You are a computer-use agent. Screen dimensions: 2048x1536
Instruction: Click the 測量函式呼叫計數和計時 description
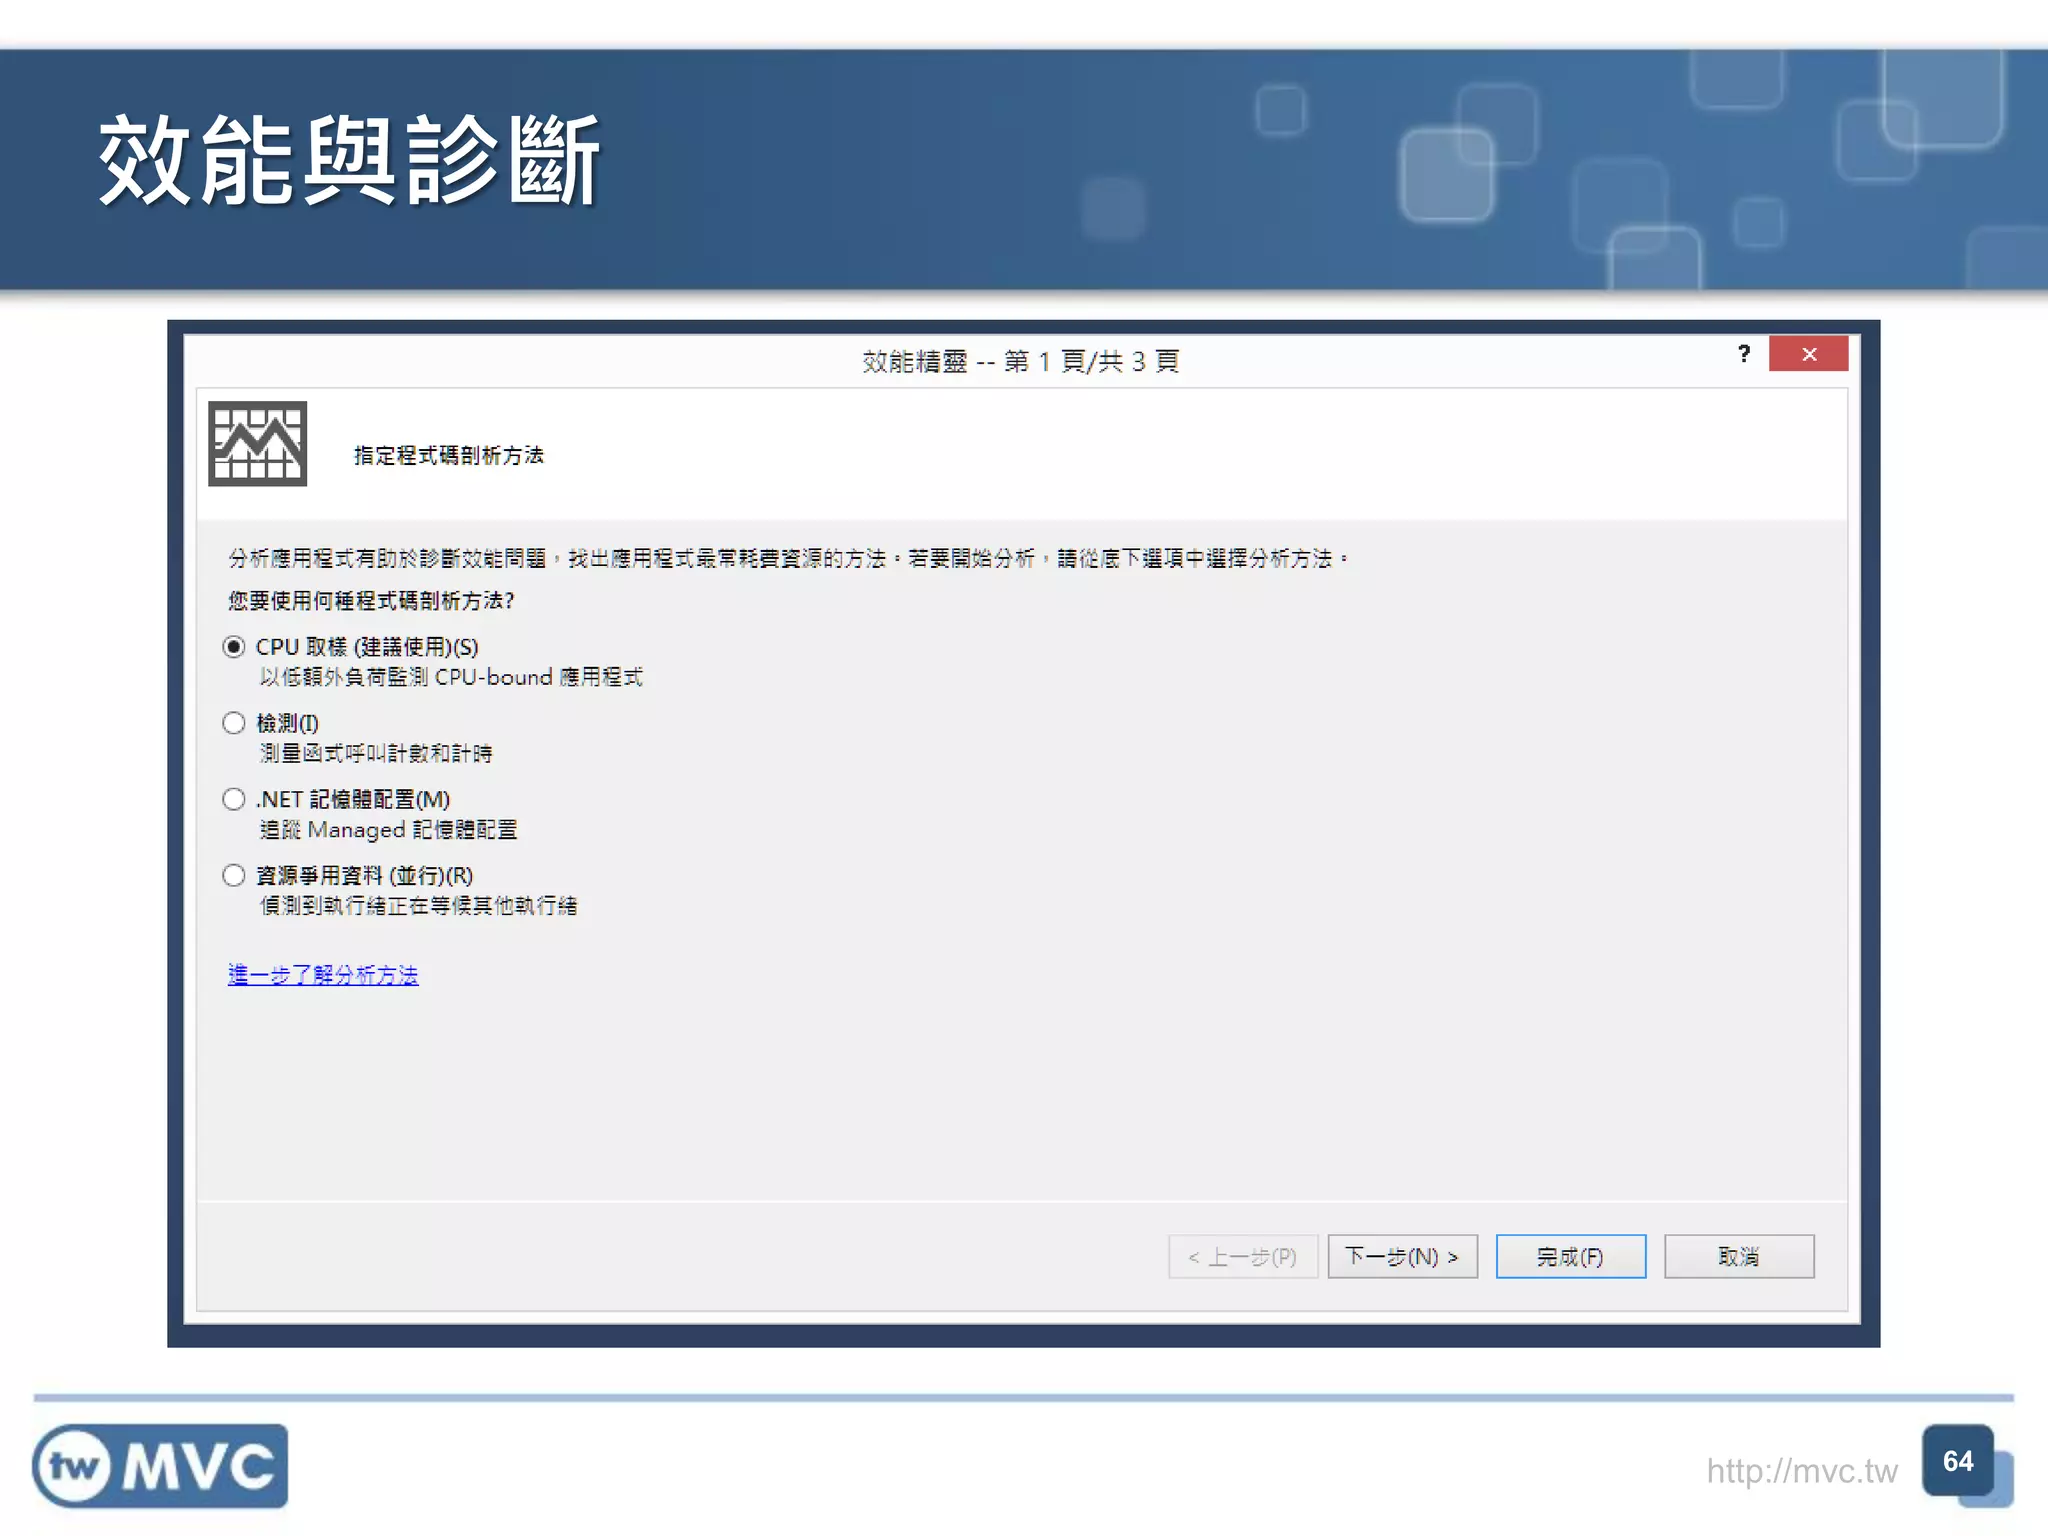pos(376,754)
